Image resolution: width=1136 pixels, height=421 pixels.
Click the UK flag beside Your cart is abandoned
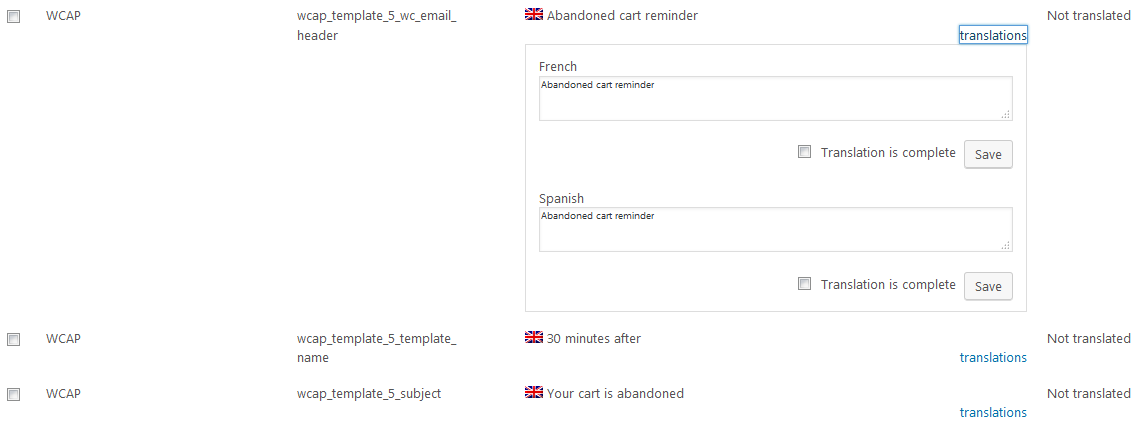[x=533, y=393]
